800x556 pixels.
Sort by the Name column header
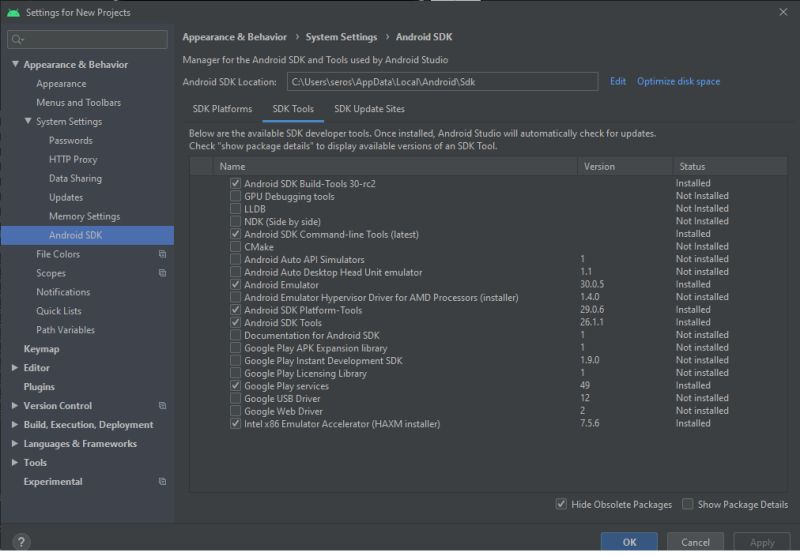pyautogui.click(x=395, y=166)
